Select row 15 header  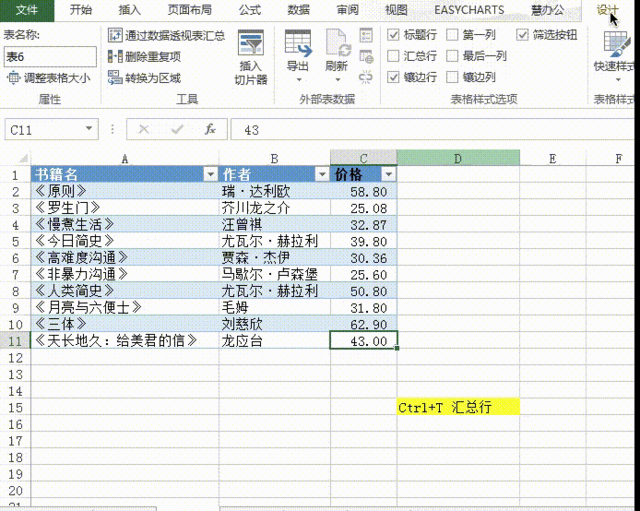coord(15,407)
